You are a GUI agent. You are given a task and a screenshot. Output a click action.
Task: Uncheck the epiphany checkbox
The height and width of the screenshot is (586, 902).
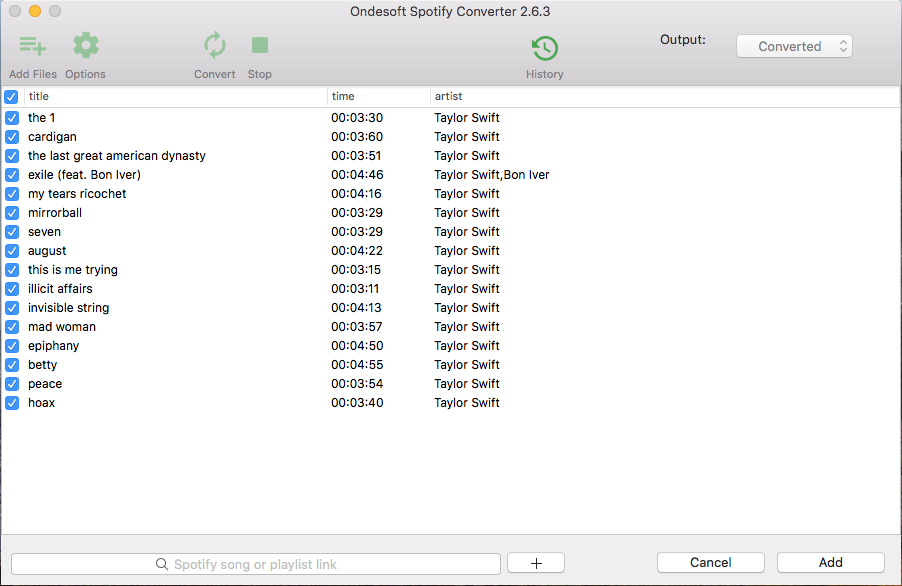click(x=12, y=346)
